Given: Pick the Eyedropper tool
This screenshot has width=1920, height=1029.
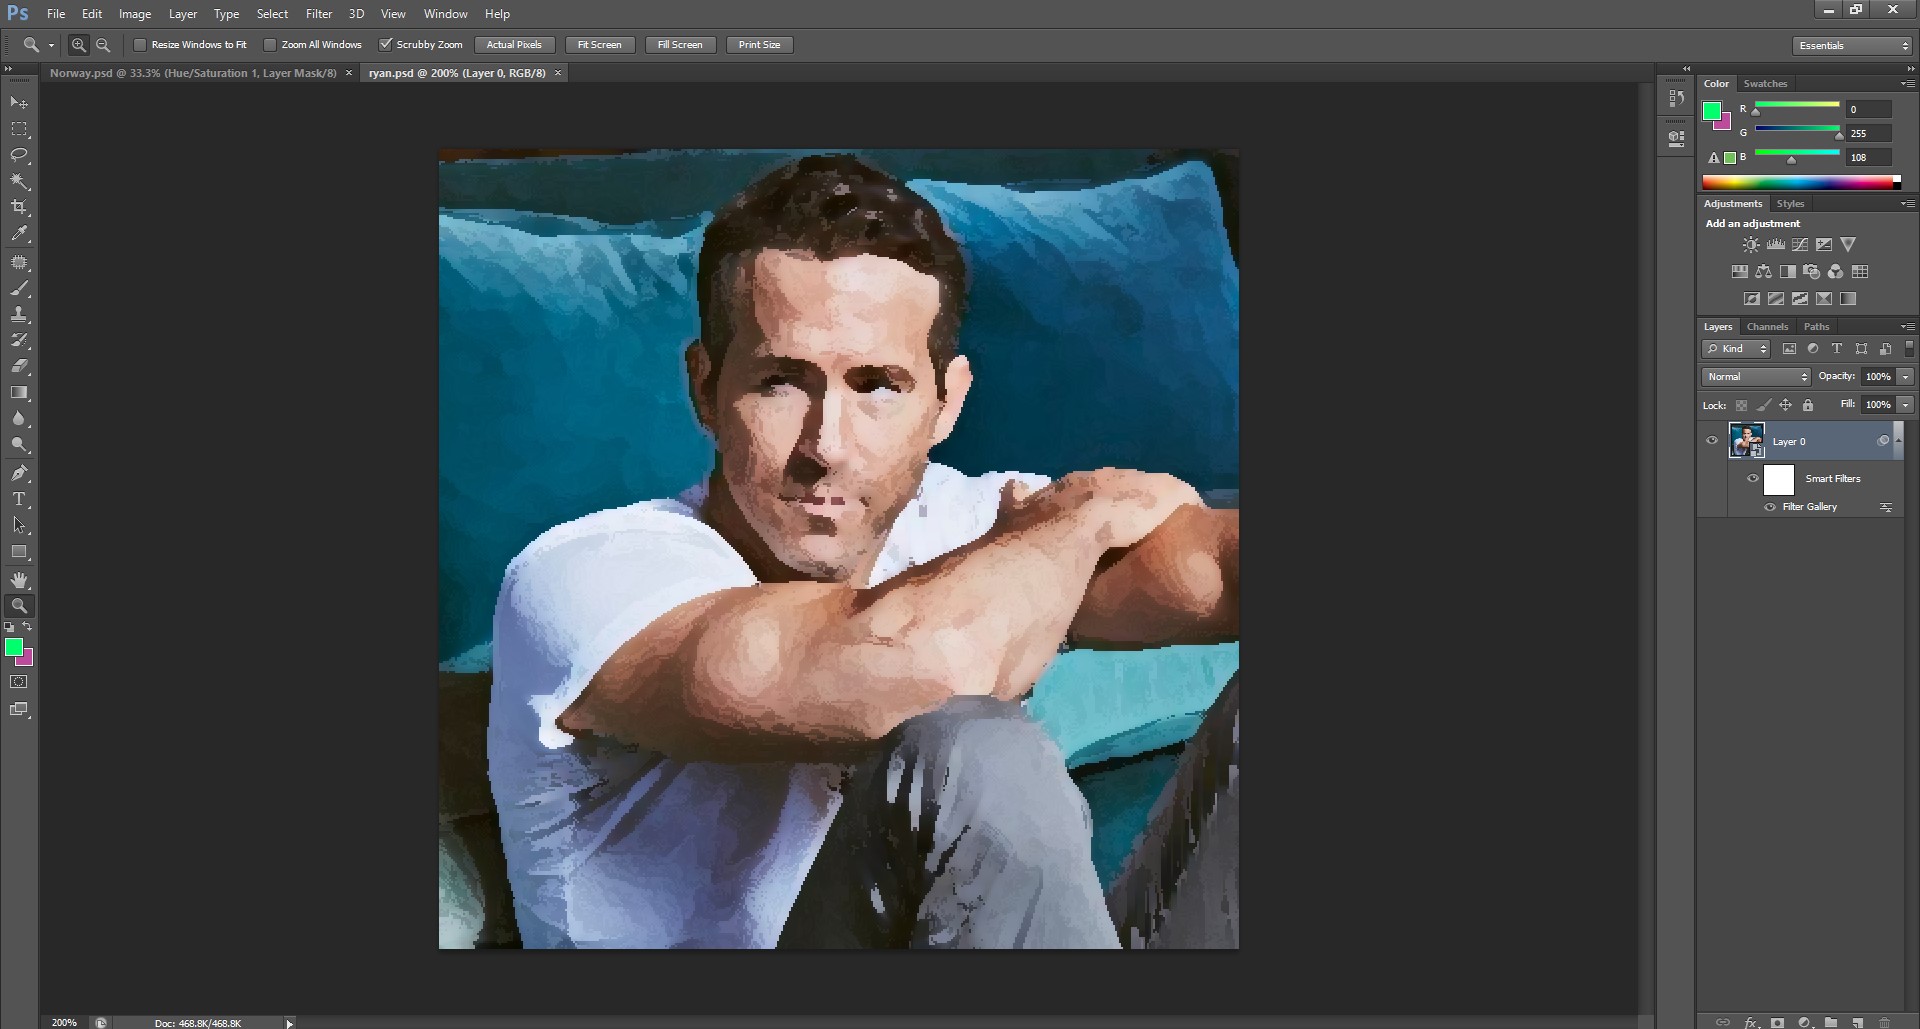Looking at the screenshot, I should 19,234.
